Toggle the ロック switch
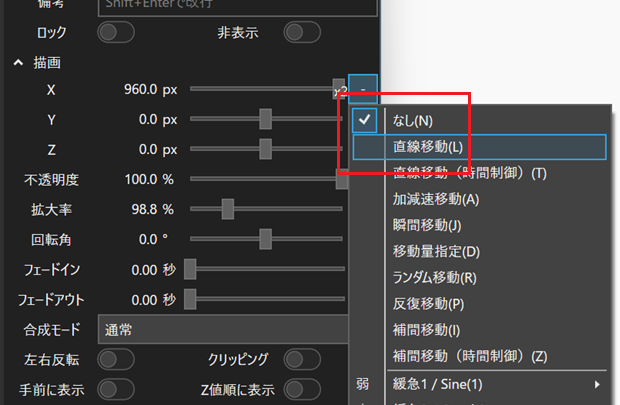 point(115,32)
